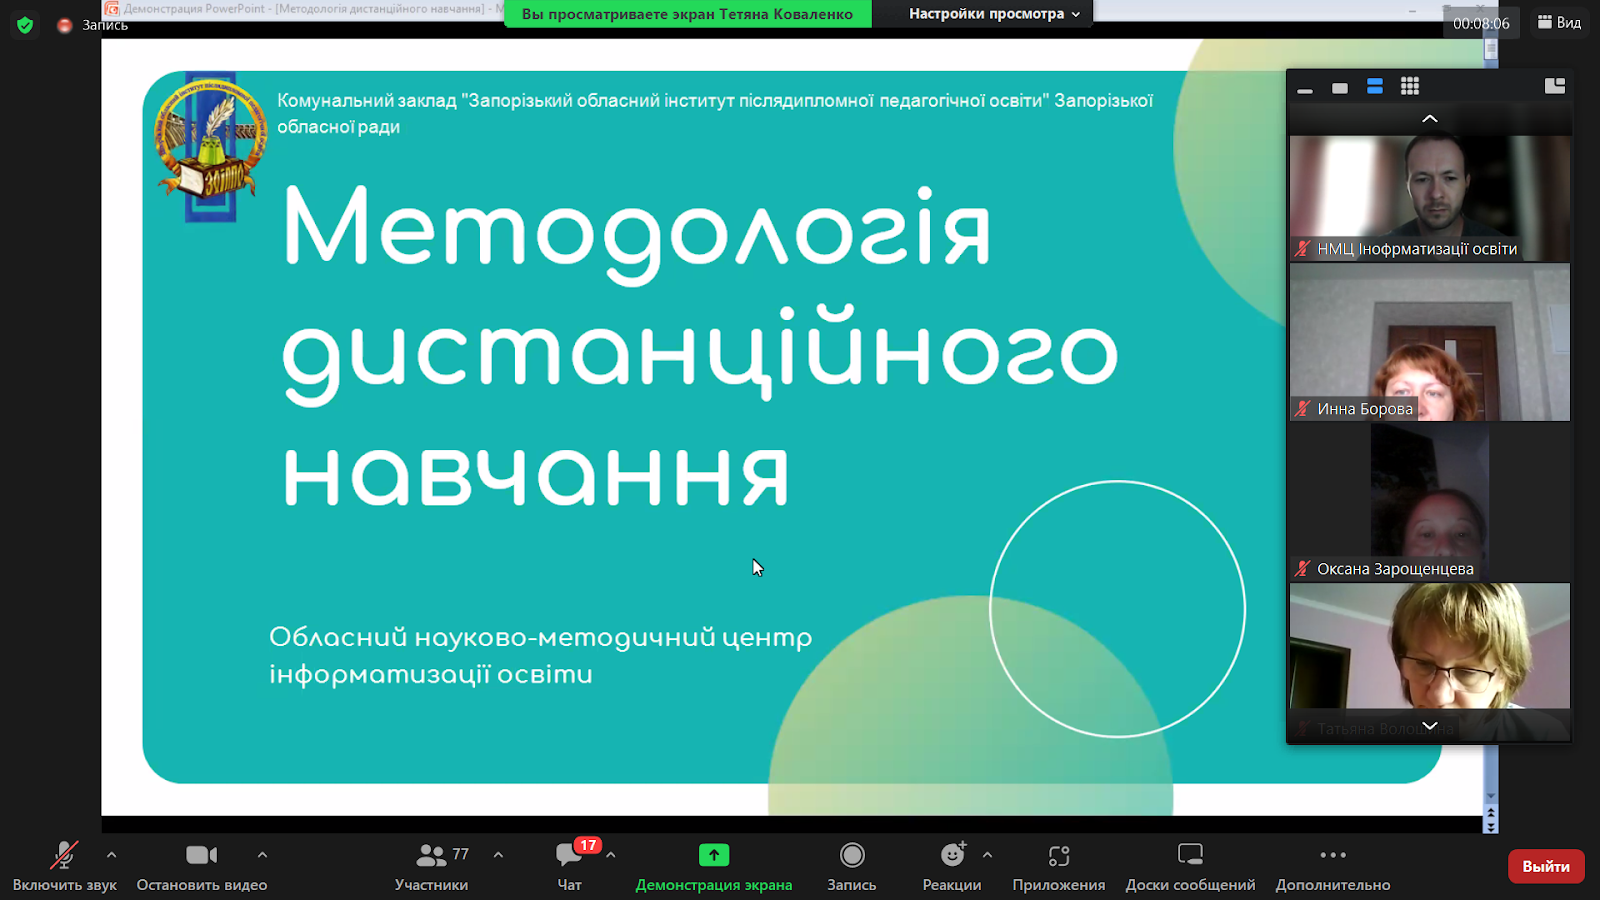Screen dimensions: 1600x900
Task: Open Участники participants panel
Action: click(432, 866)
